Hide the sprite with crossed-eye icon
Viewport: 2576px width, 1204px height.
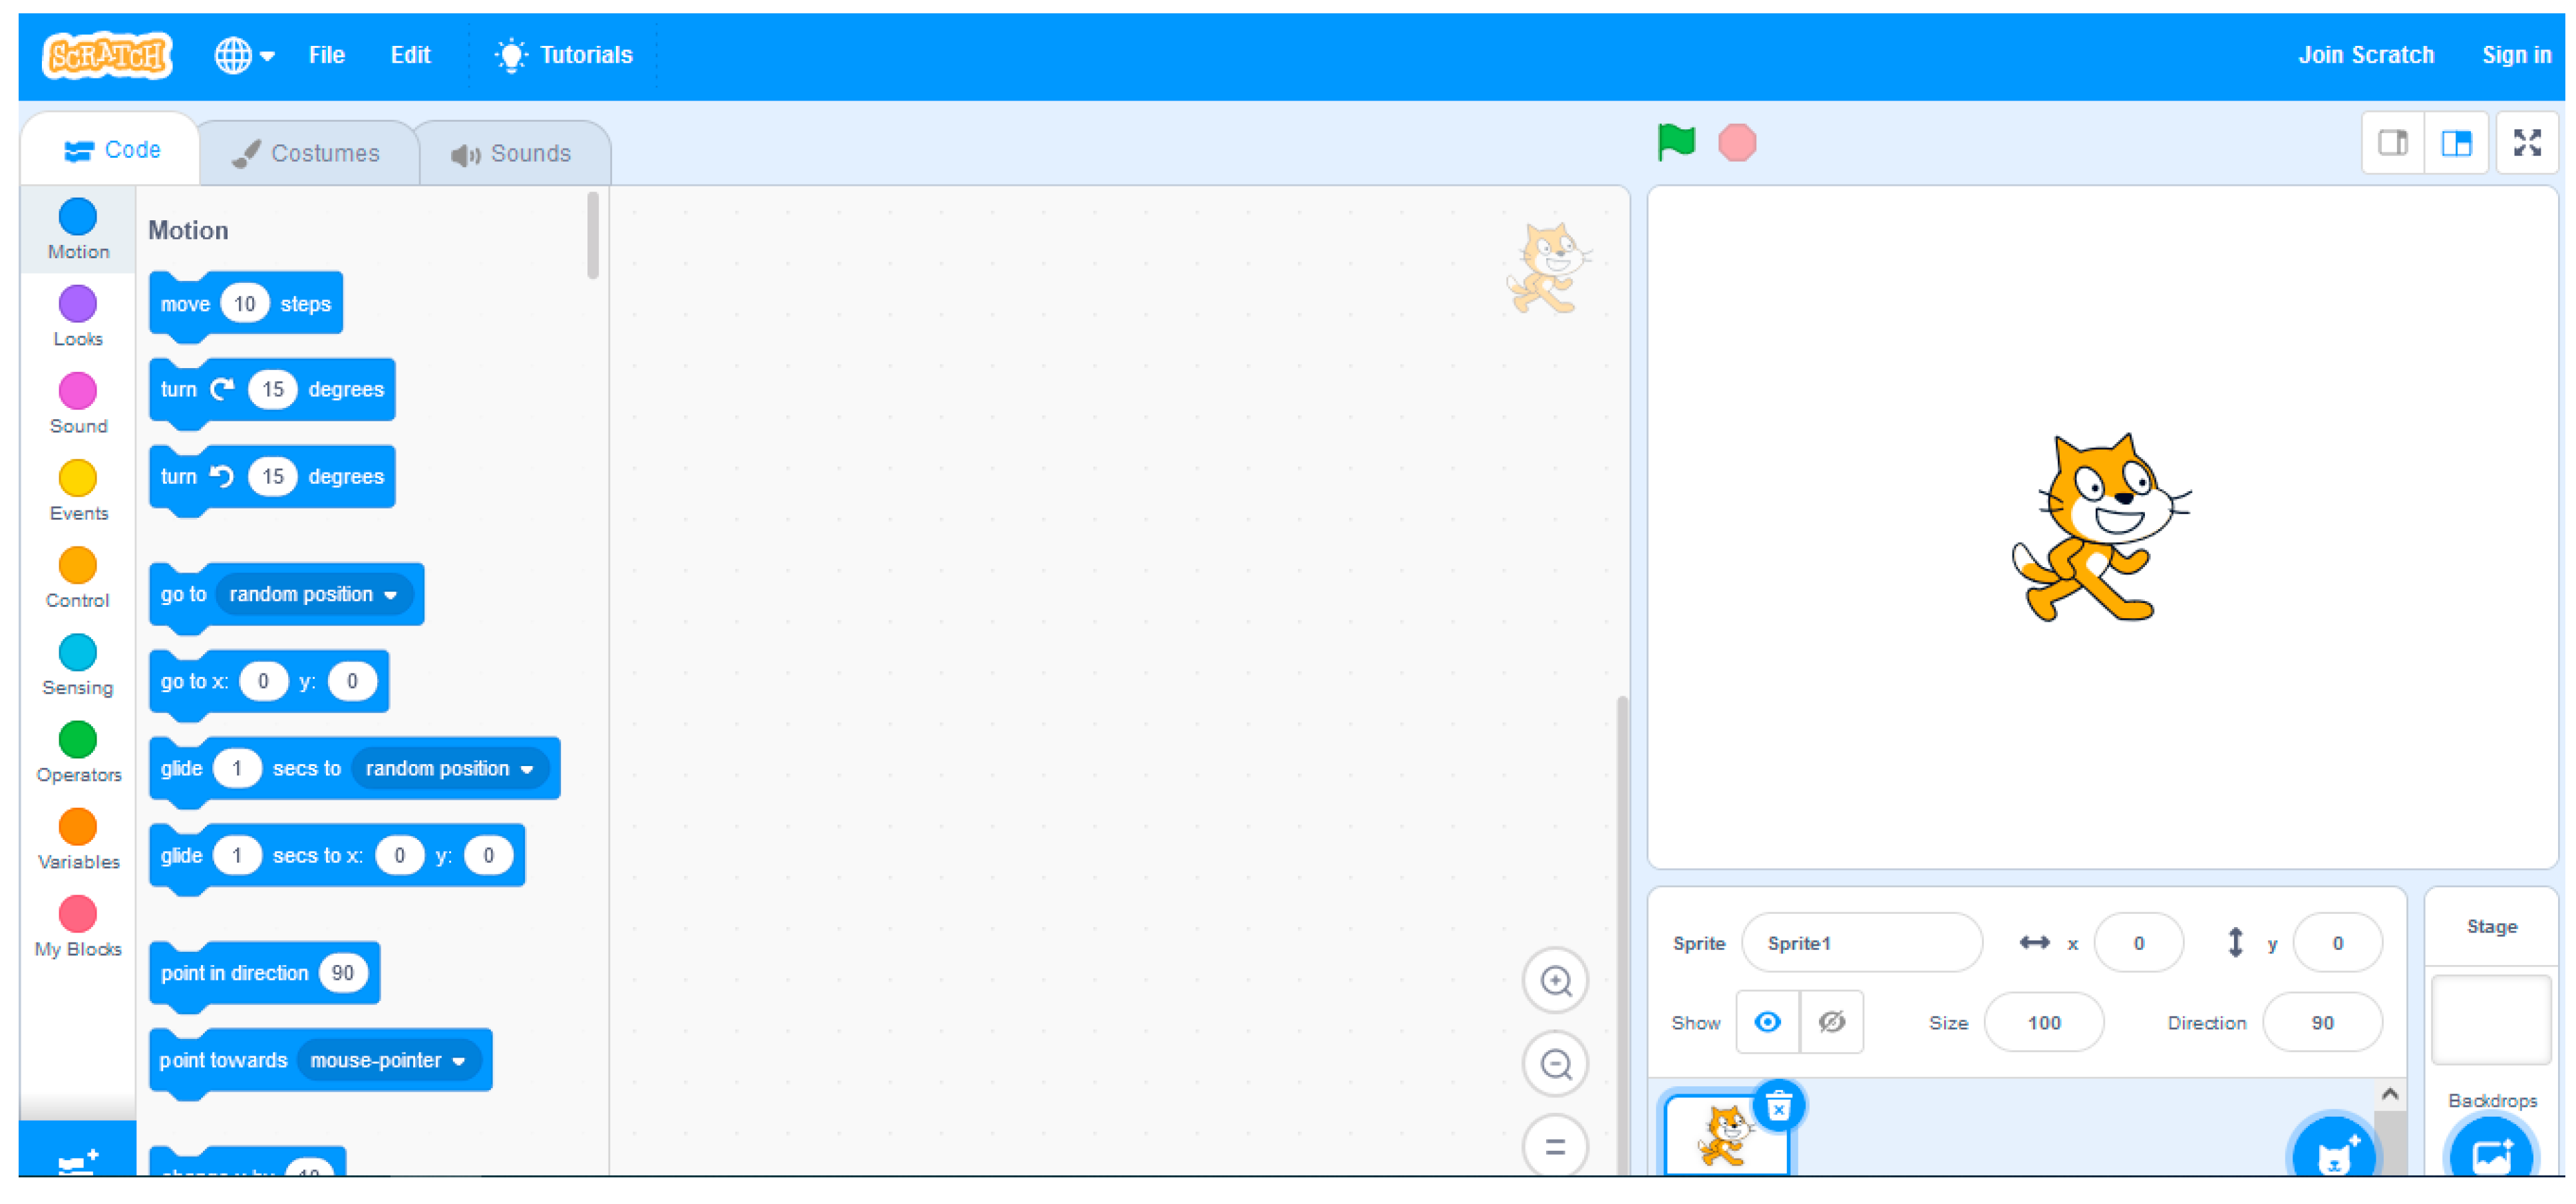point(1831,1022)
